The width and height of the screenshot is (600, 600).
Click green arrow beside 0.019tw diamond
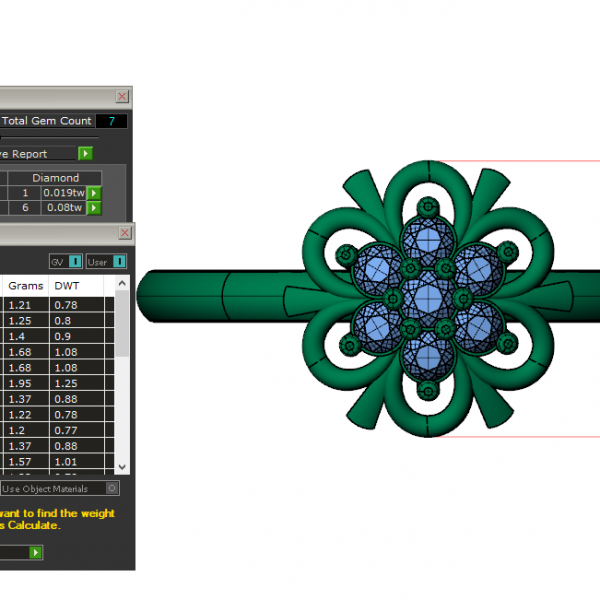94,193
